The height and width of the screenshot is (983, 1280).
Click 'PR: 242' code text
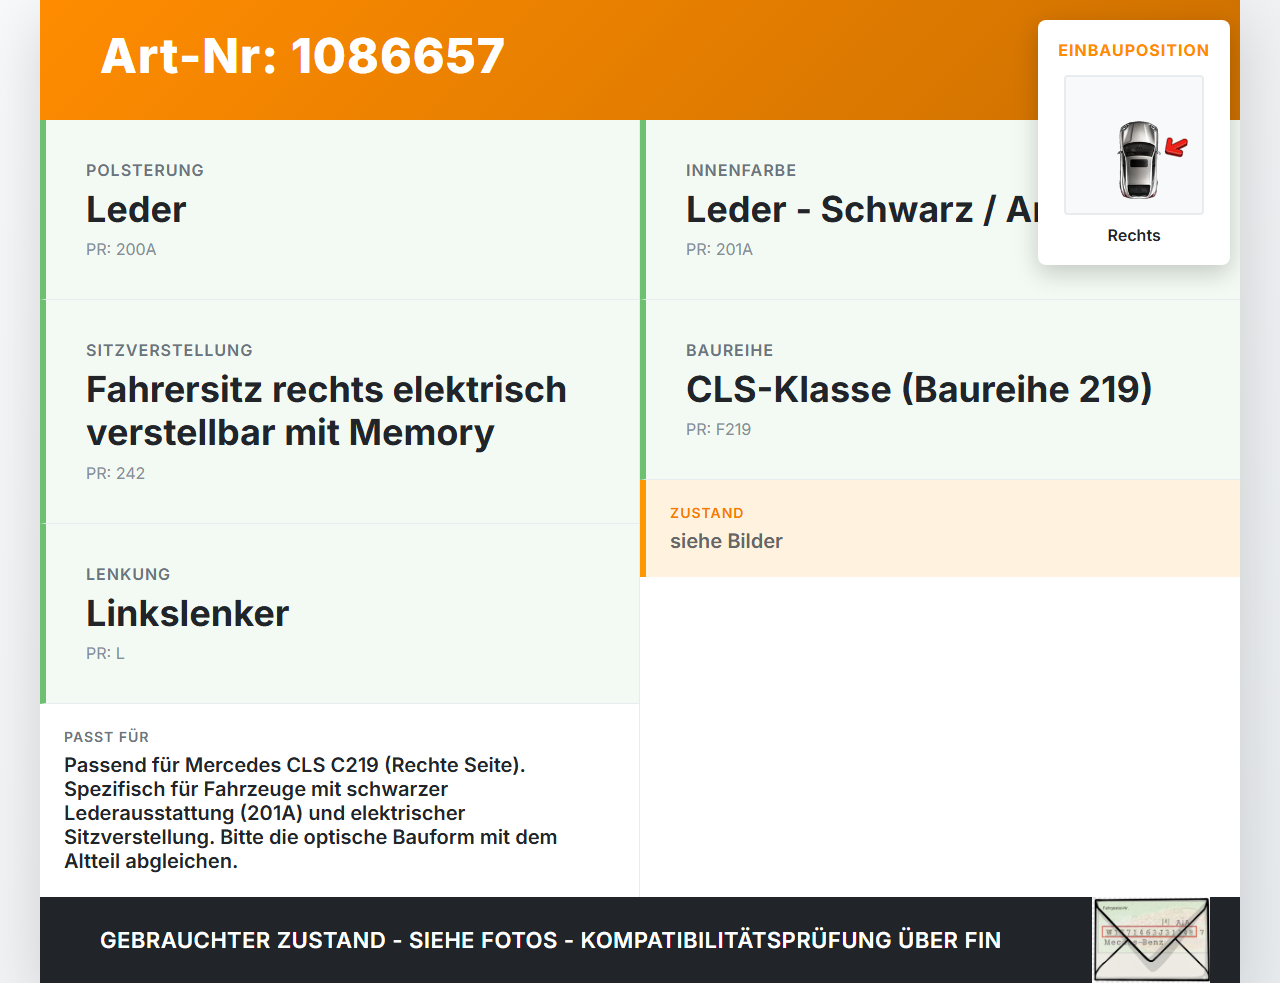pyautogui.click(x=115, y=473)
